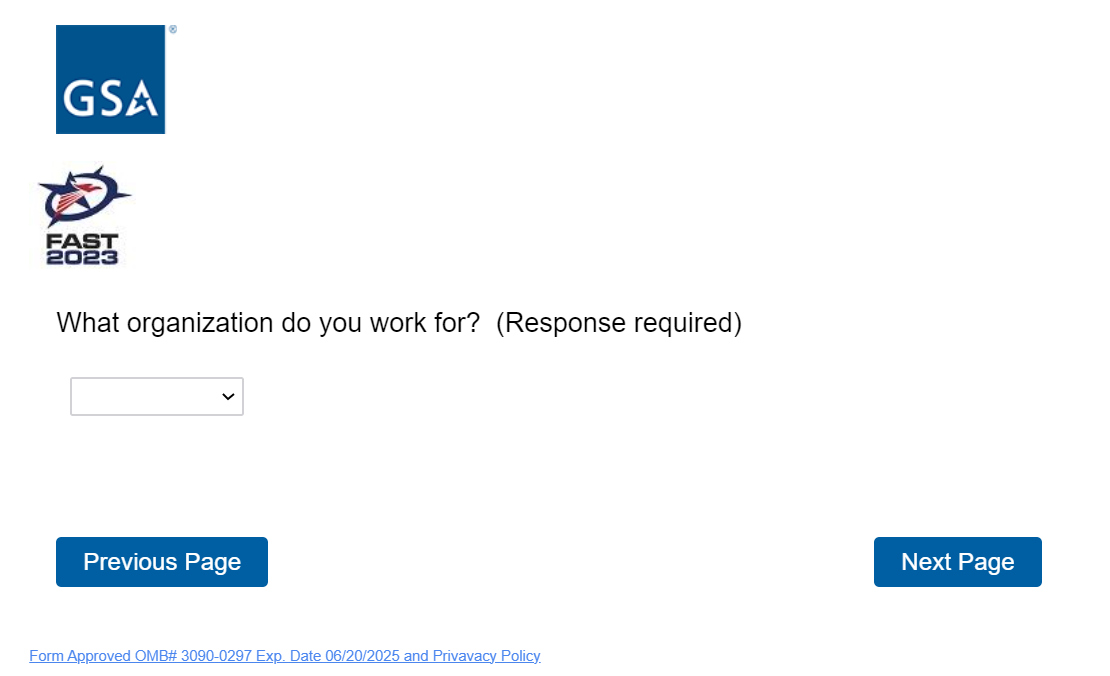Click the "(Response required)" label
This screenshot has height=676, width=1110.
click(618, 323)
